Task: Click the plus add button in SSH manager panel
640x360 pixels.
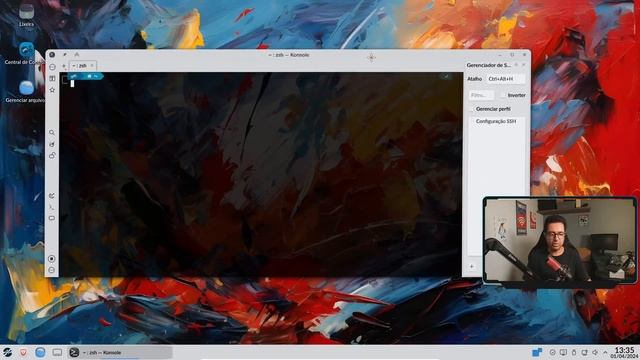Action: pyautogui.click(x=472, y=267)
